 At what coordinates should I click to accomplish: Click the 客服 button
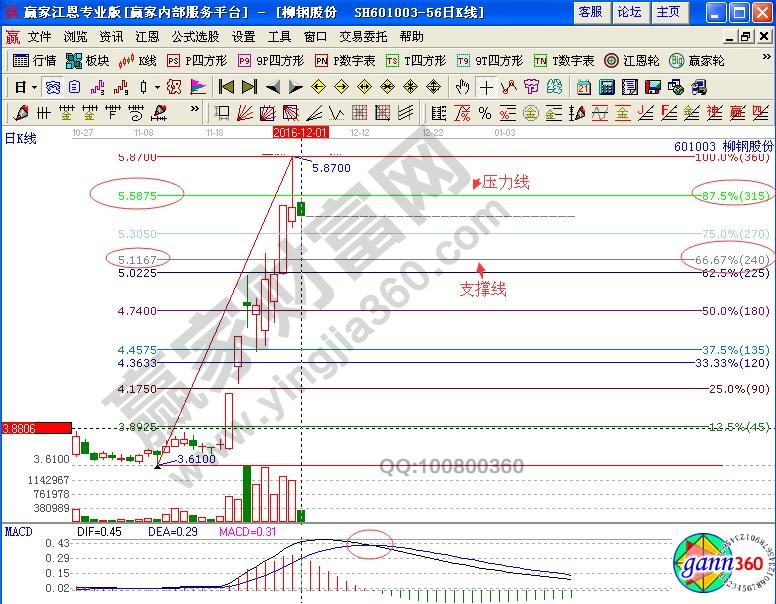click(590, 12)
